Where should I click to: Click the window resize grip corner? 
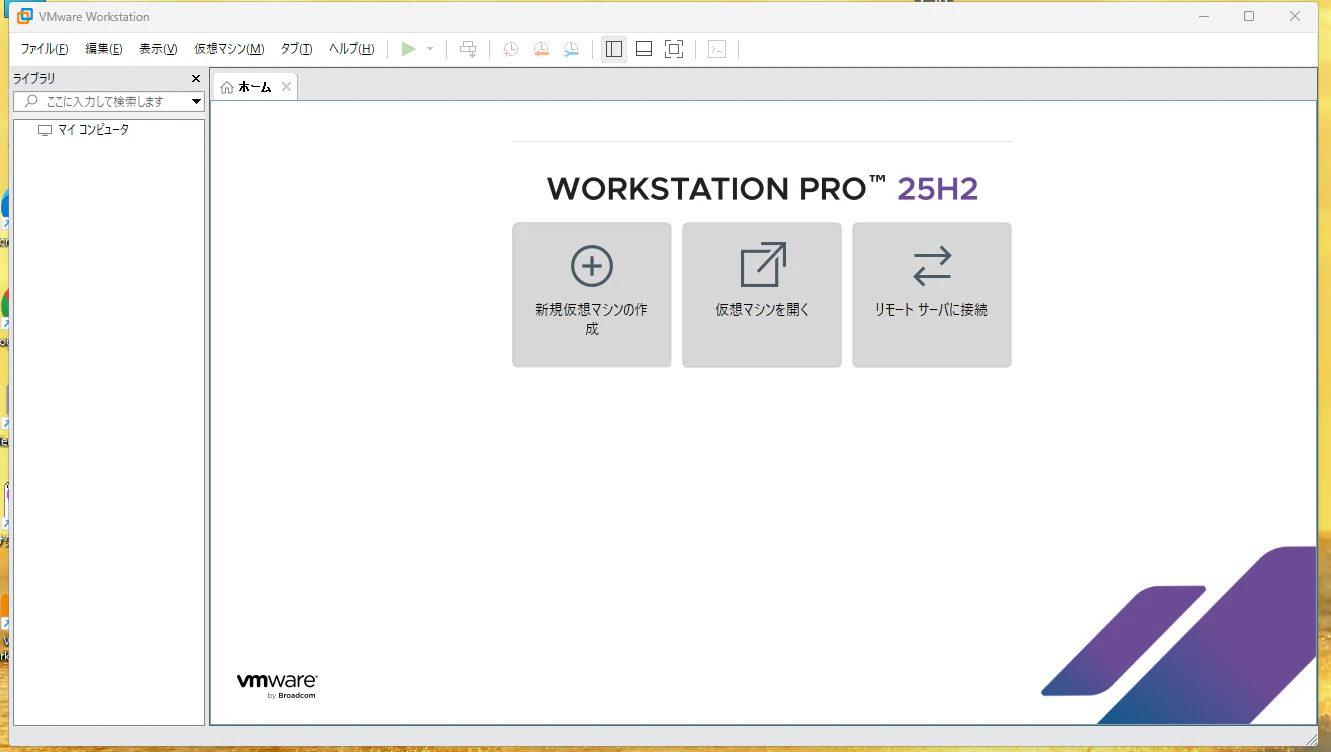1311,739
